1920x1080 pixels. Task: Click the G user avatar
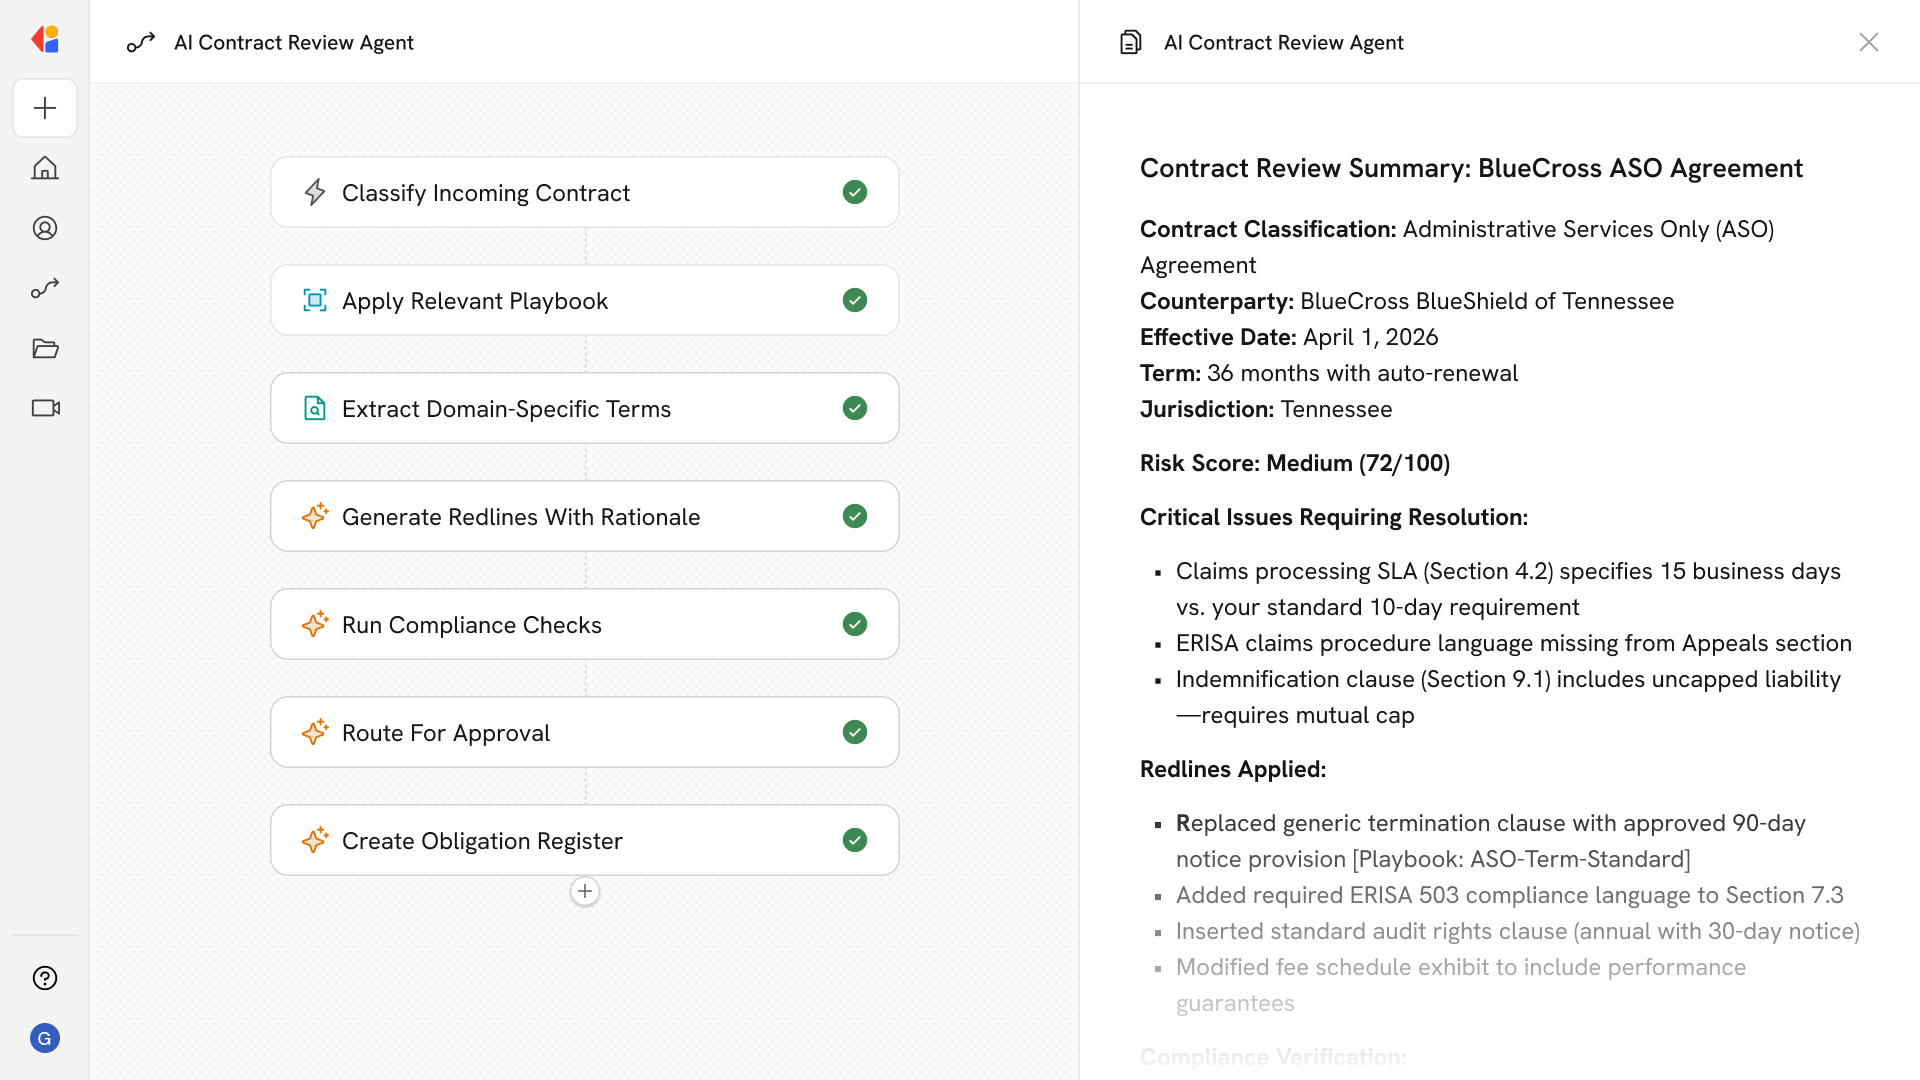click(45, 1038)
